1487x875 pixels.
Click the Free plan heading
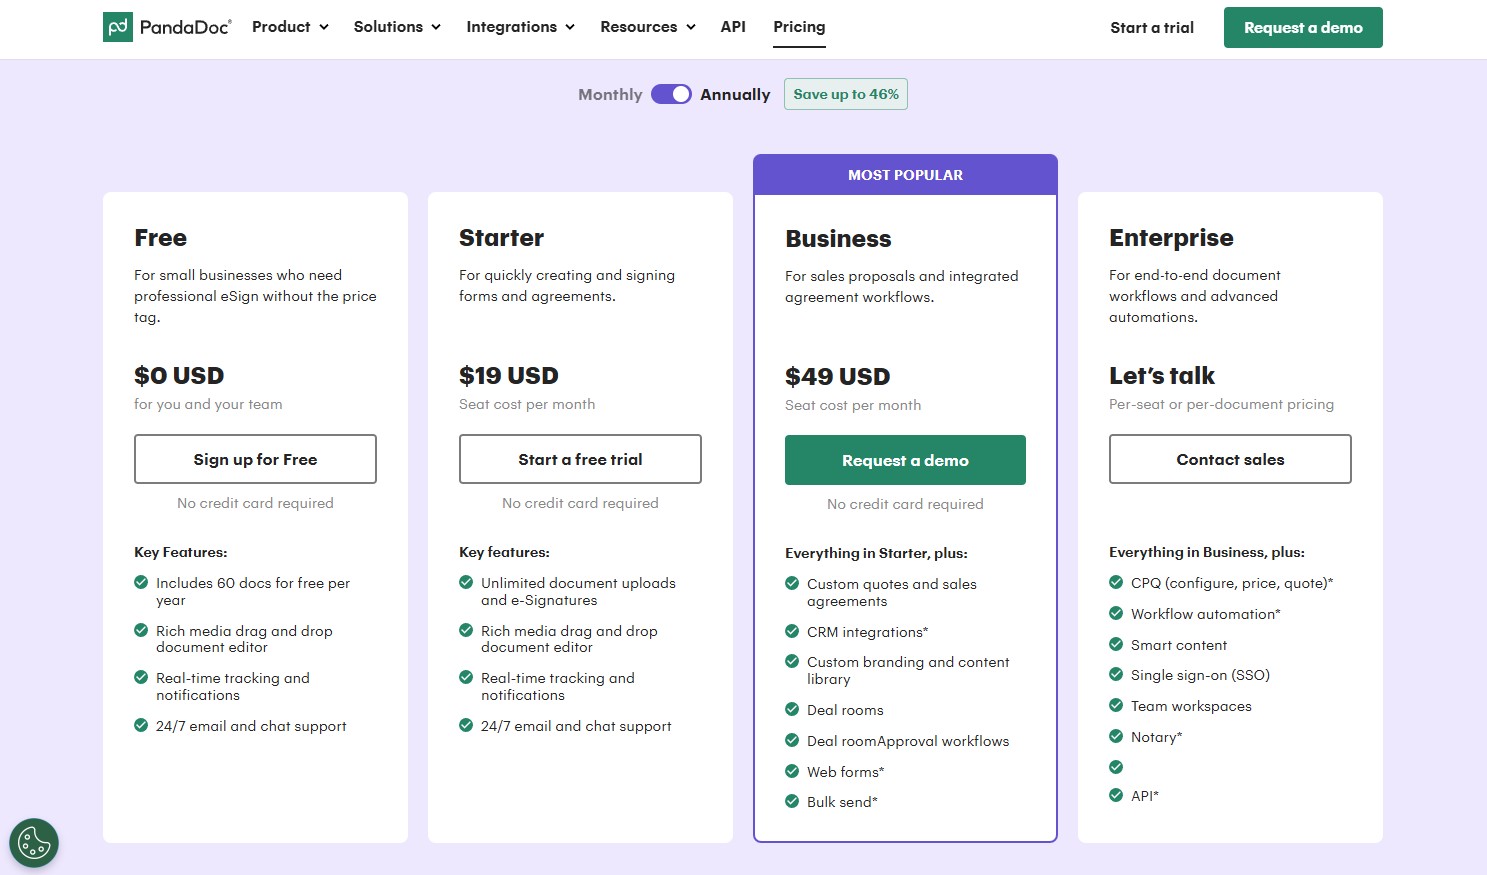[x=160, y=238]
